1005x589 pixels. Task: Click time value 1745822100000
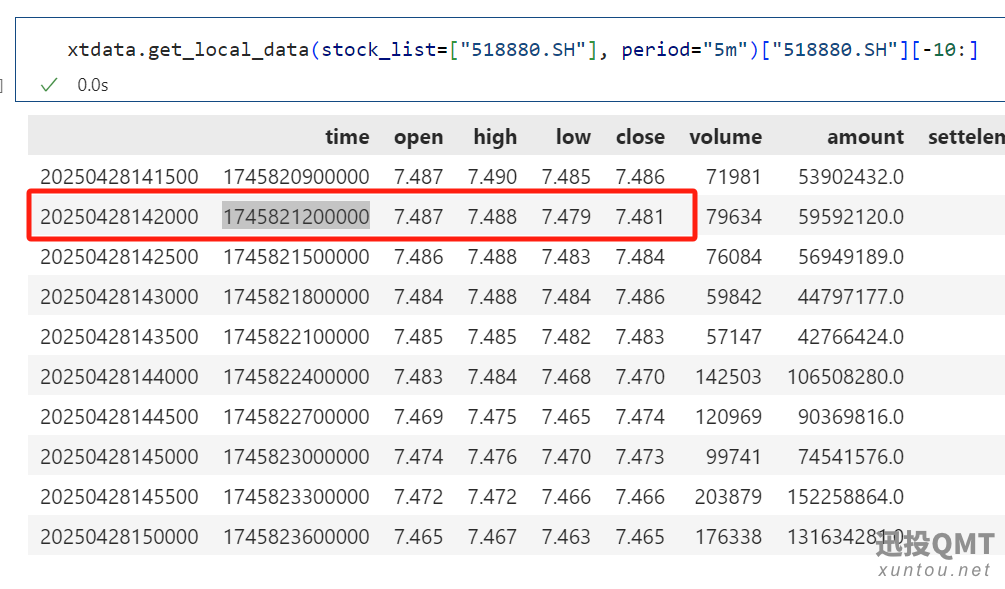click(296, 336)
